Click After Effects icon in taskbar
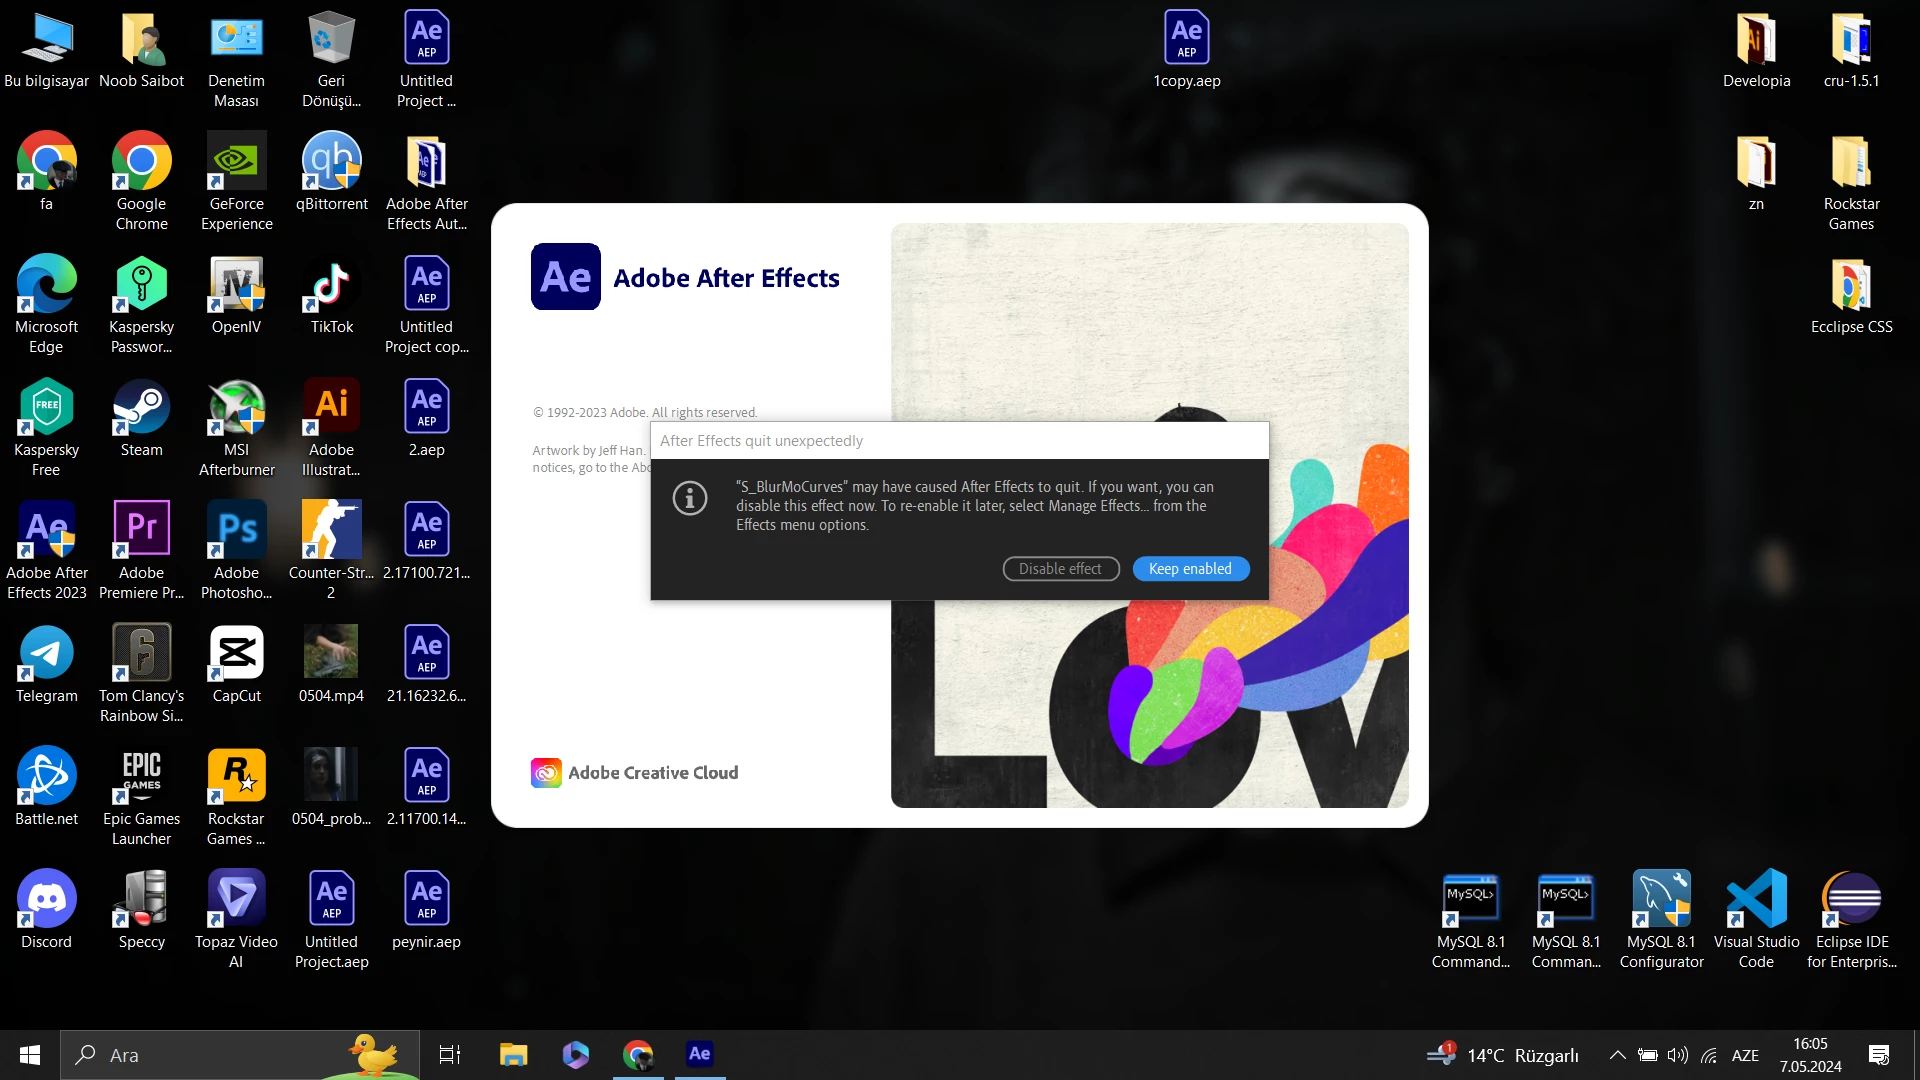1920x1080 pixels. (699, 1054)
